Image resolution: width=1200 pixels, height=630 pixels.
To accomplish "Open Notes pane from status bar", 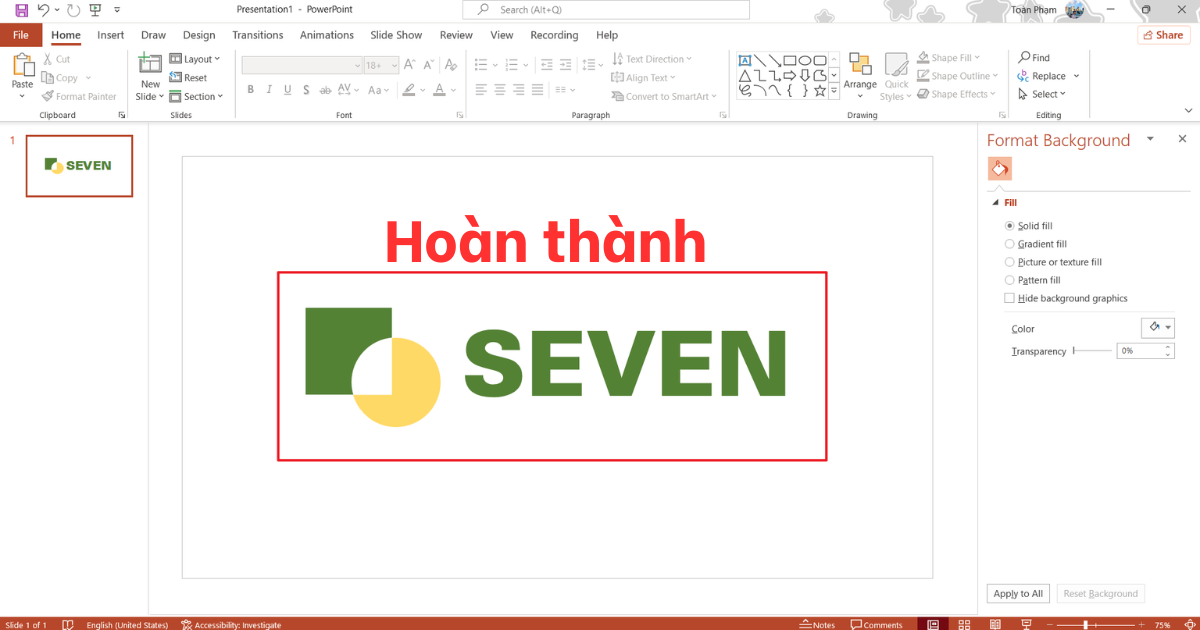I will (818, 624).
